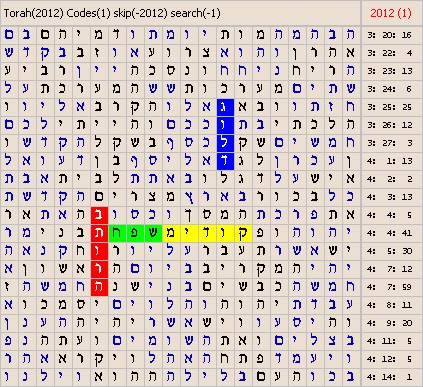The width and height of the screenshot is (423, 387).
Task: Select verse reference '4: 12: 5'
Action: click(390, 359)
